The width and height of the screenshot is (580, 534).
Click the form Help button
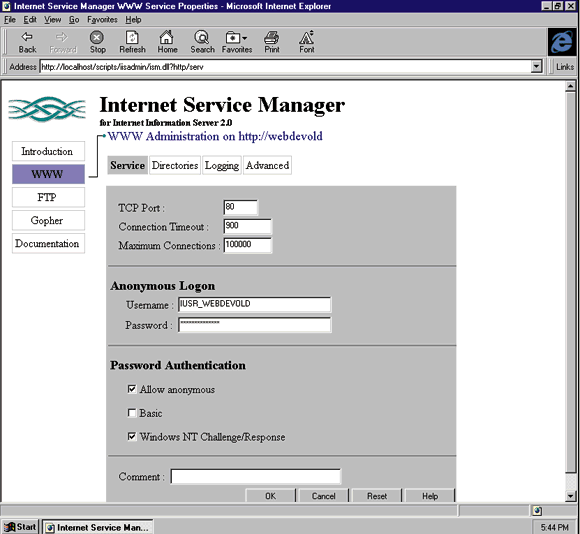[x=430, y=496]
